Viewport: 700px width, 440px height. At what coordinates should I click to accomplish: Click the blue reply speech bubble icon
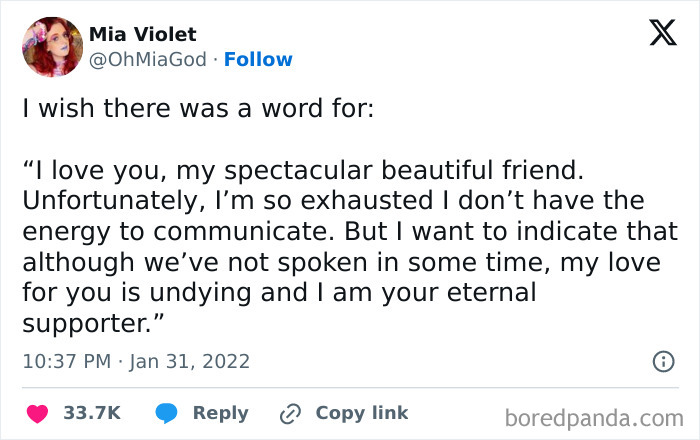tap(166, 413)
